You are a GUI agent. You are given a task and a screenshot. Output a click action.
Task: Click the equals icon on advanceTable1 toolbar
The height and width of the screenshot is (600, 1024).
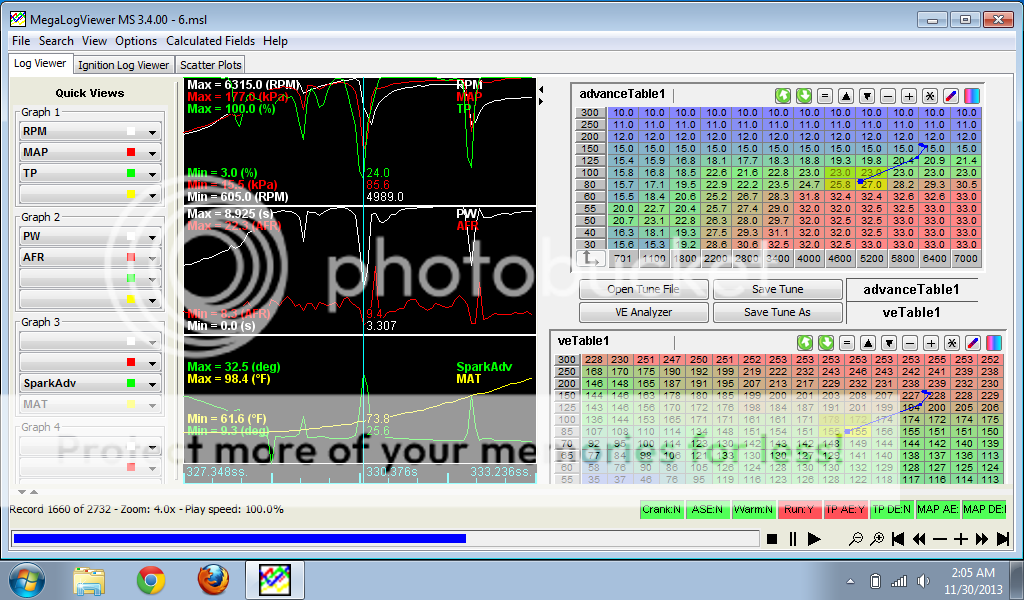click(x=825, y=96)
